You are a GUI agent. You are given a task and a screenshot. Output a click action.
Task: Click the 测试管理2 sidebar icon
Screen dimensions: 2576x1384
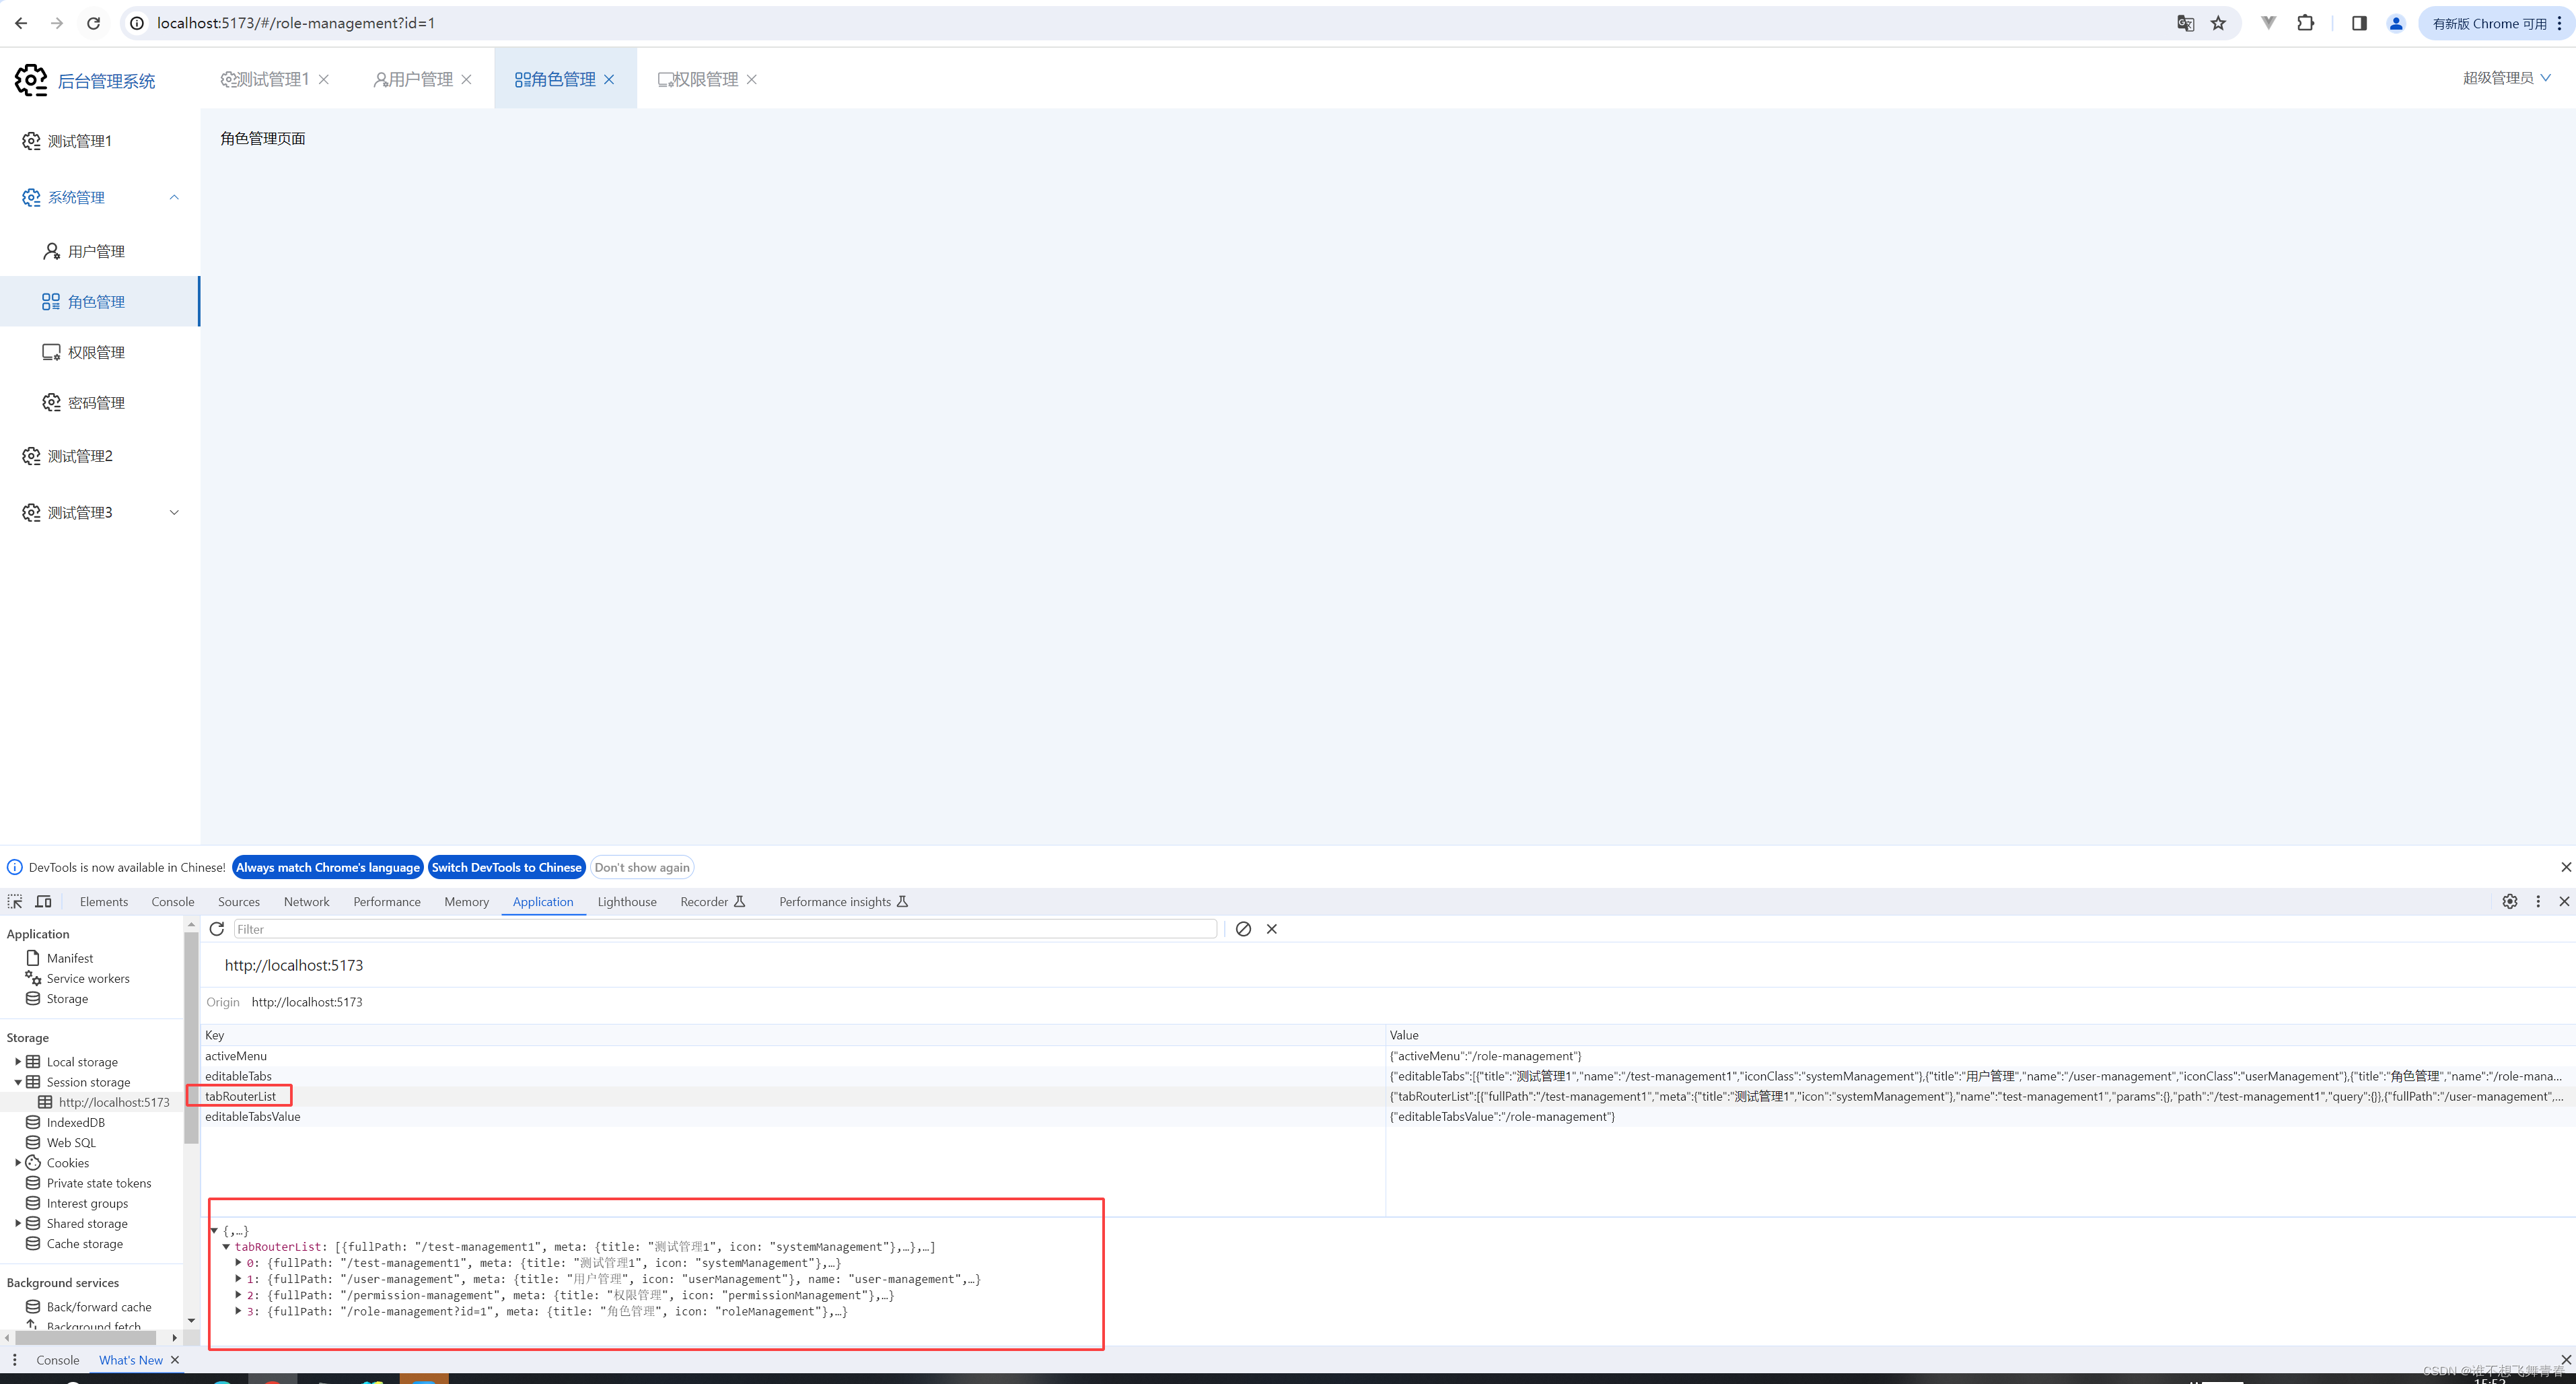tap(31, 455)
